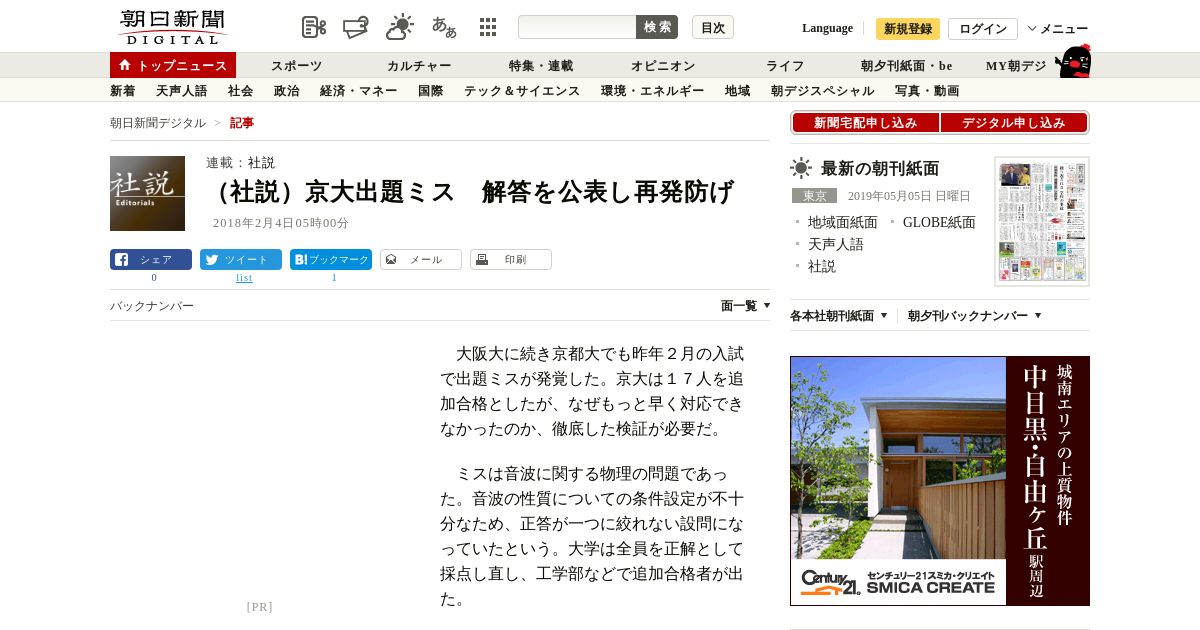
Task: Click the 中目黒・自由ヶ丘 real estate ad banner
Action: pos(940,481)
